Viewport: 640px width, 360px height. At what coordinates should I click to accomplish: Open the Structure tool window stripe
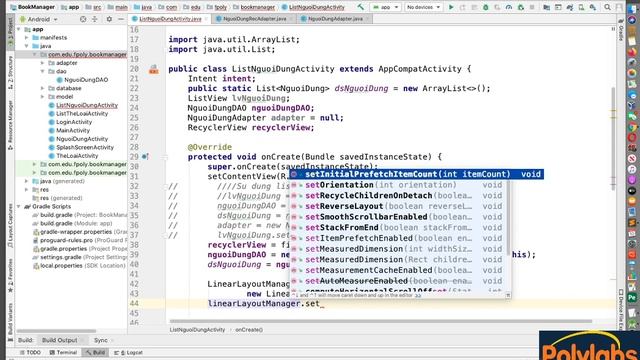[x=10, y=73]
